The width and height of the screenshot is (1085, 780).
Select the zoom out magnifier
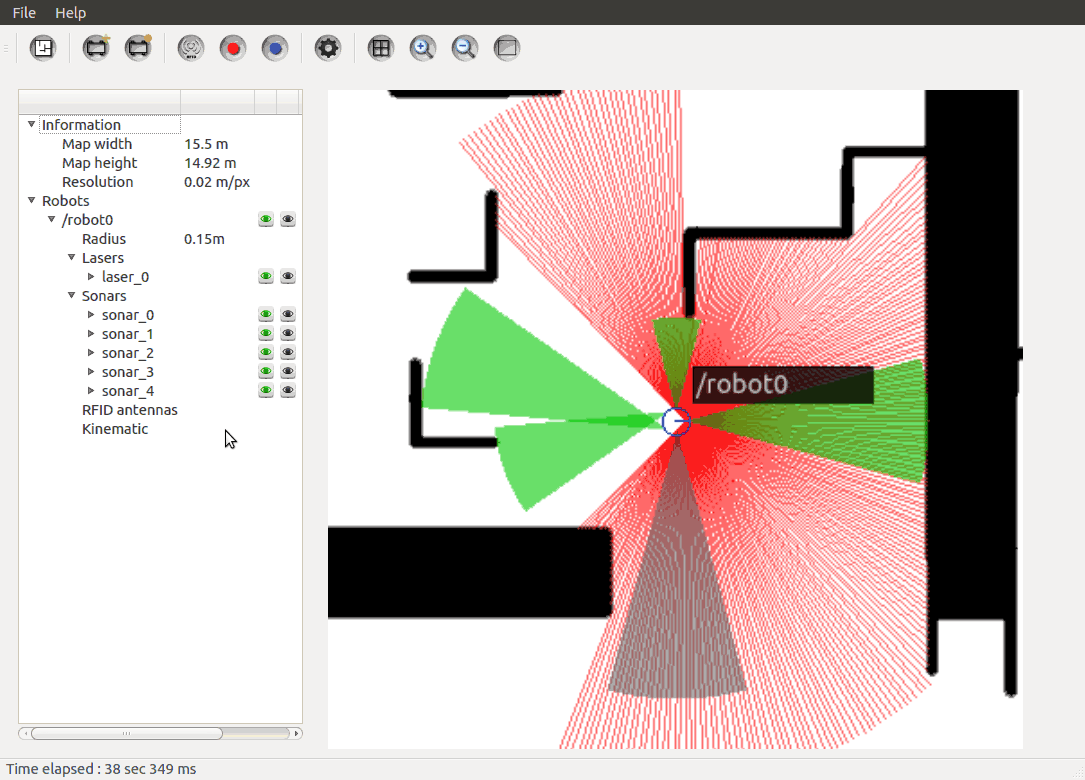point(465,48)
